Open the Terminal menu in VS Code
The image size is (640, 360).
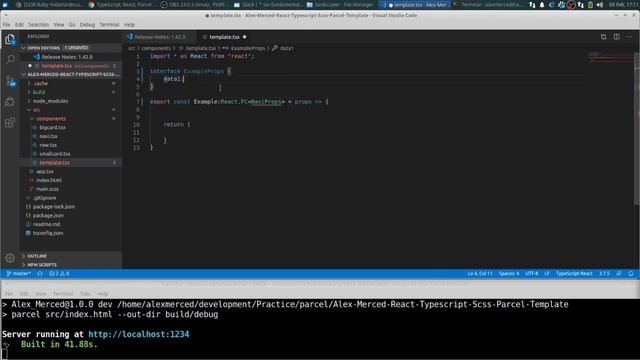coord(109,25)
